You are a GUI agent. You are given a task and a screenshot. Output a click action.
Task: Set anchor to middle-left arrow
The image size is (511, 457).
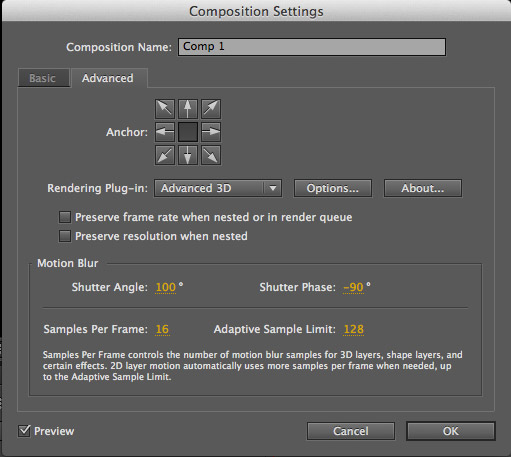click(165, 132)
